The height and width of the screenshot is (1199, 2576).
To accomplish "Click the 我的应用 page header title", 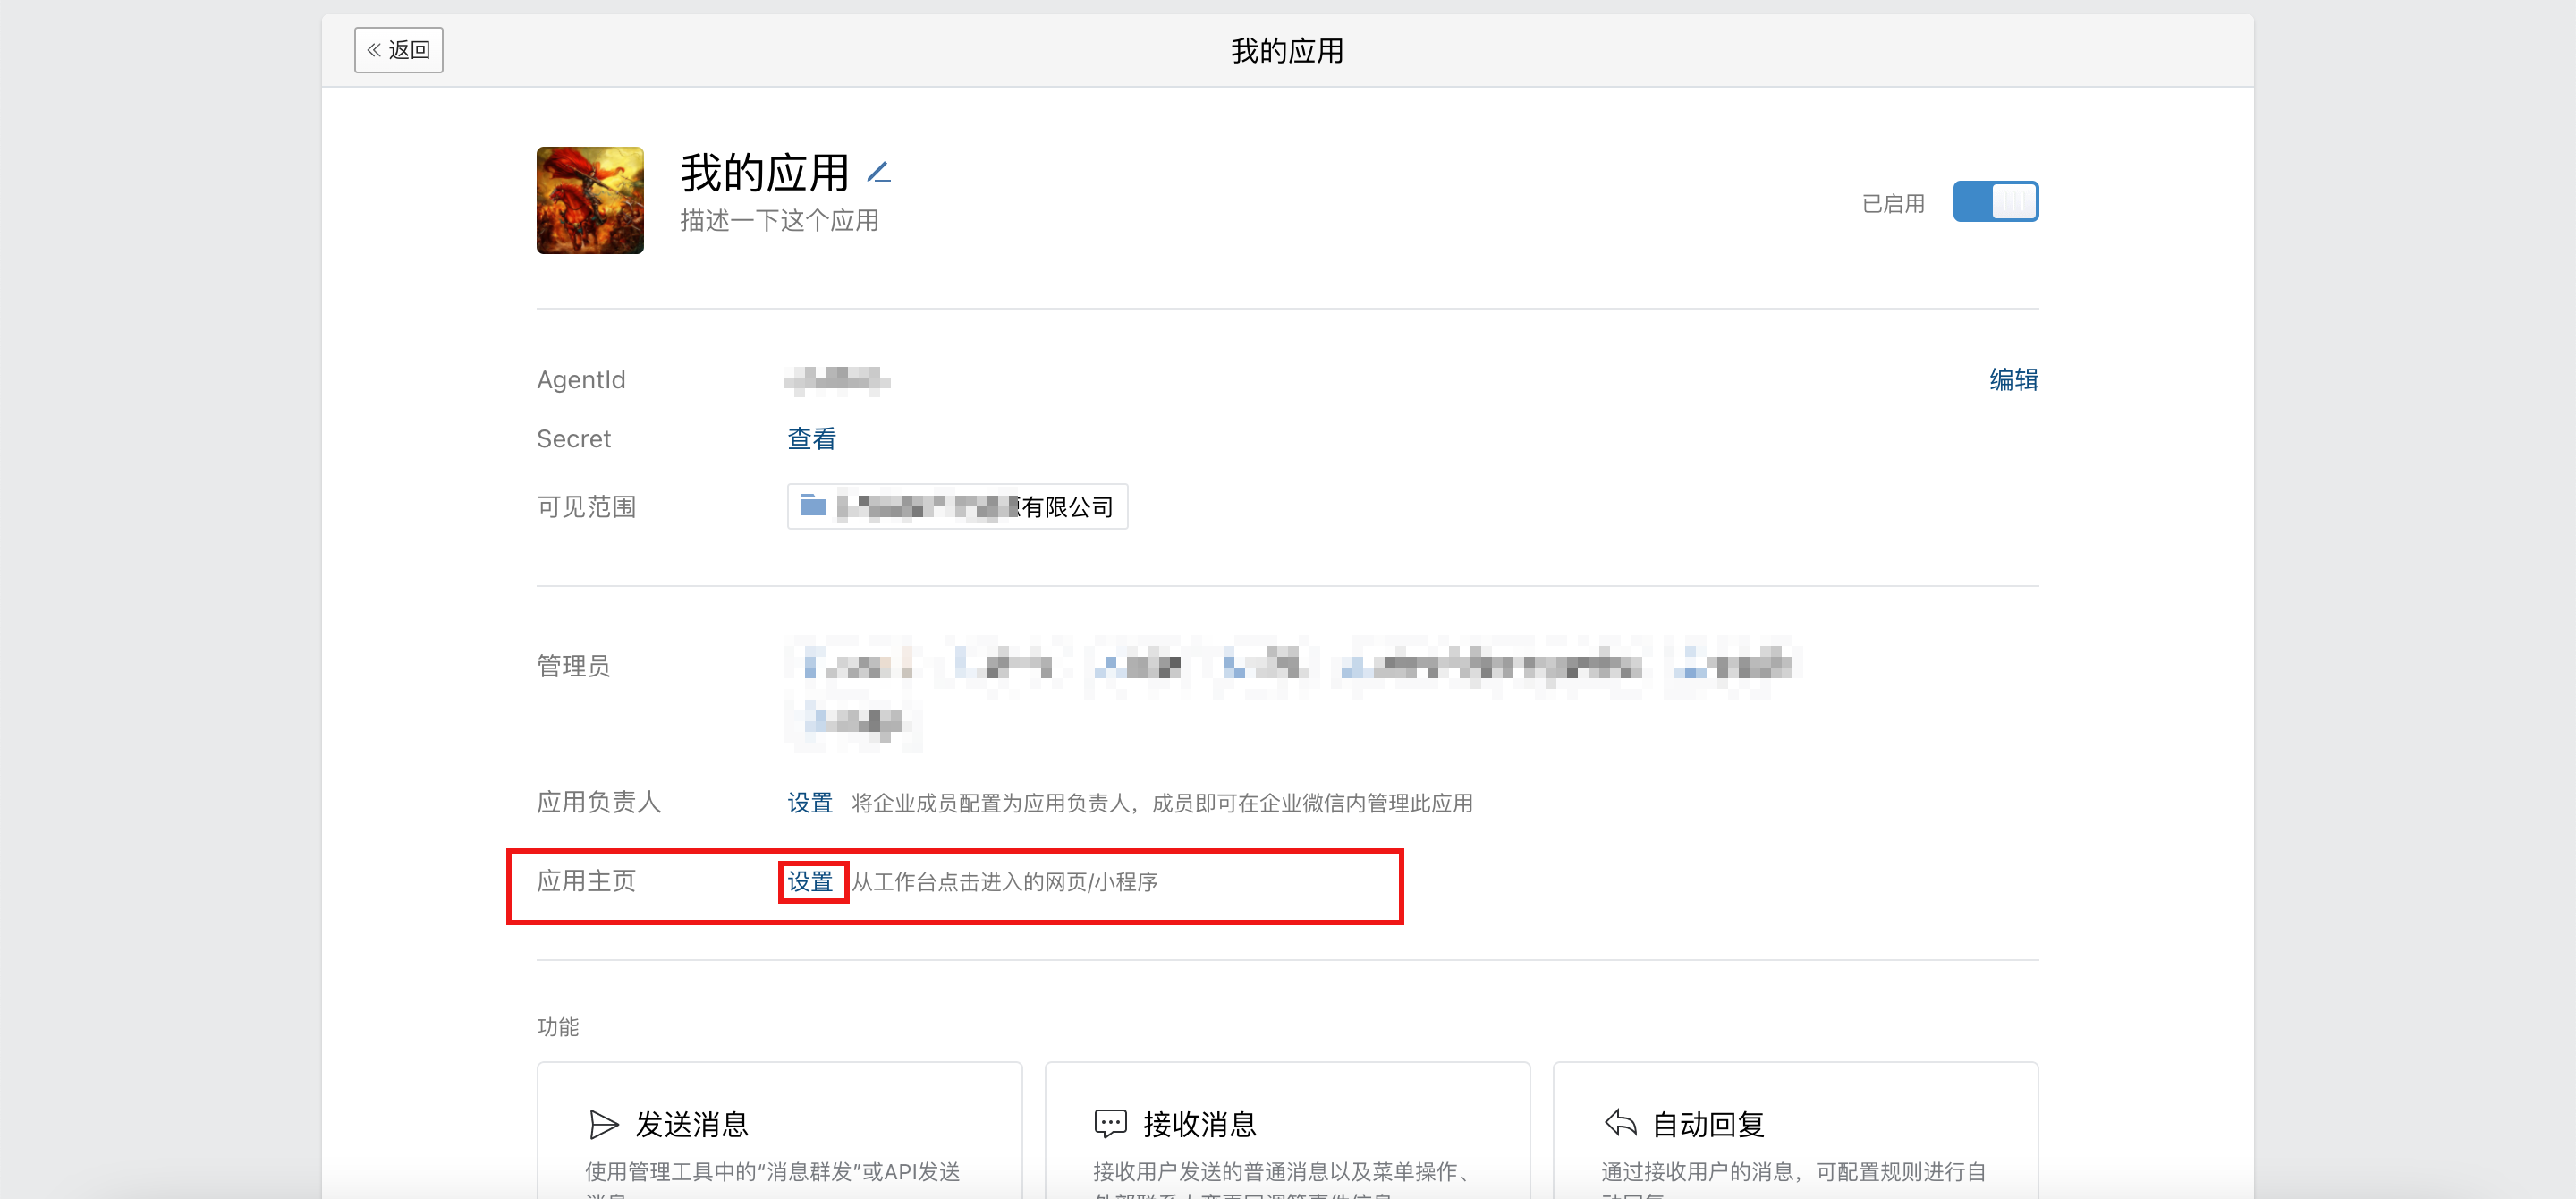I will click(x=1287, y=51).
